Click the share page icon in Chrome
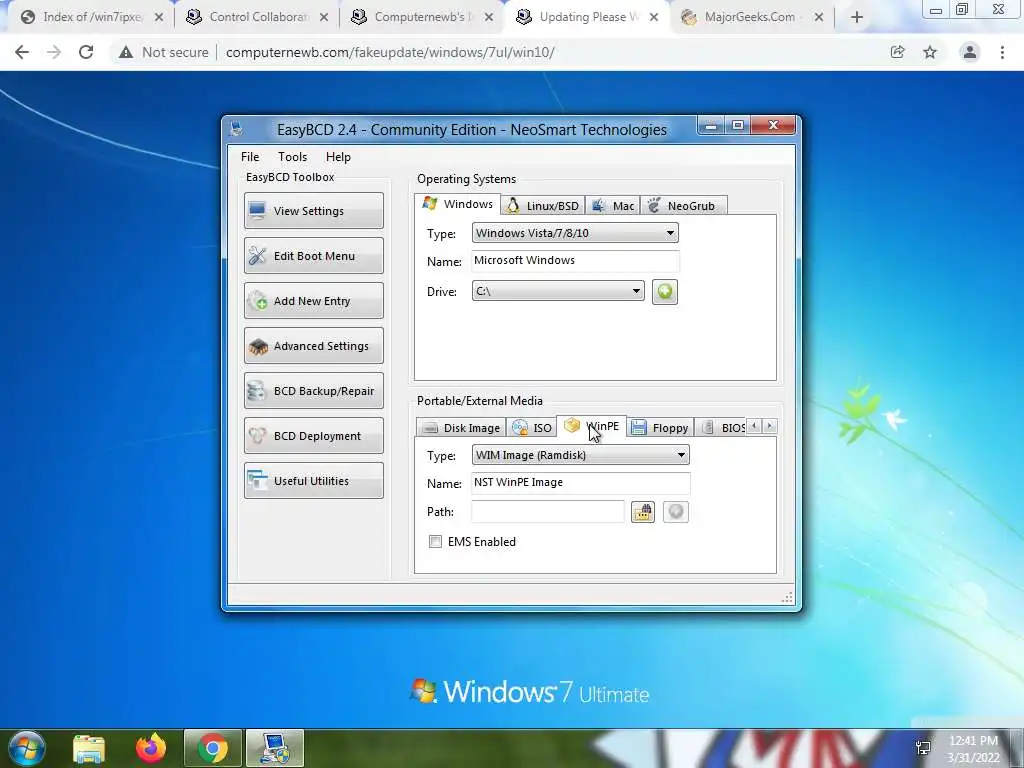The image size is (1024, 768). [897, 52]
